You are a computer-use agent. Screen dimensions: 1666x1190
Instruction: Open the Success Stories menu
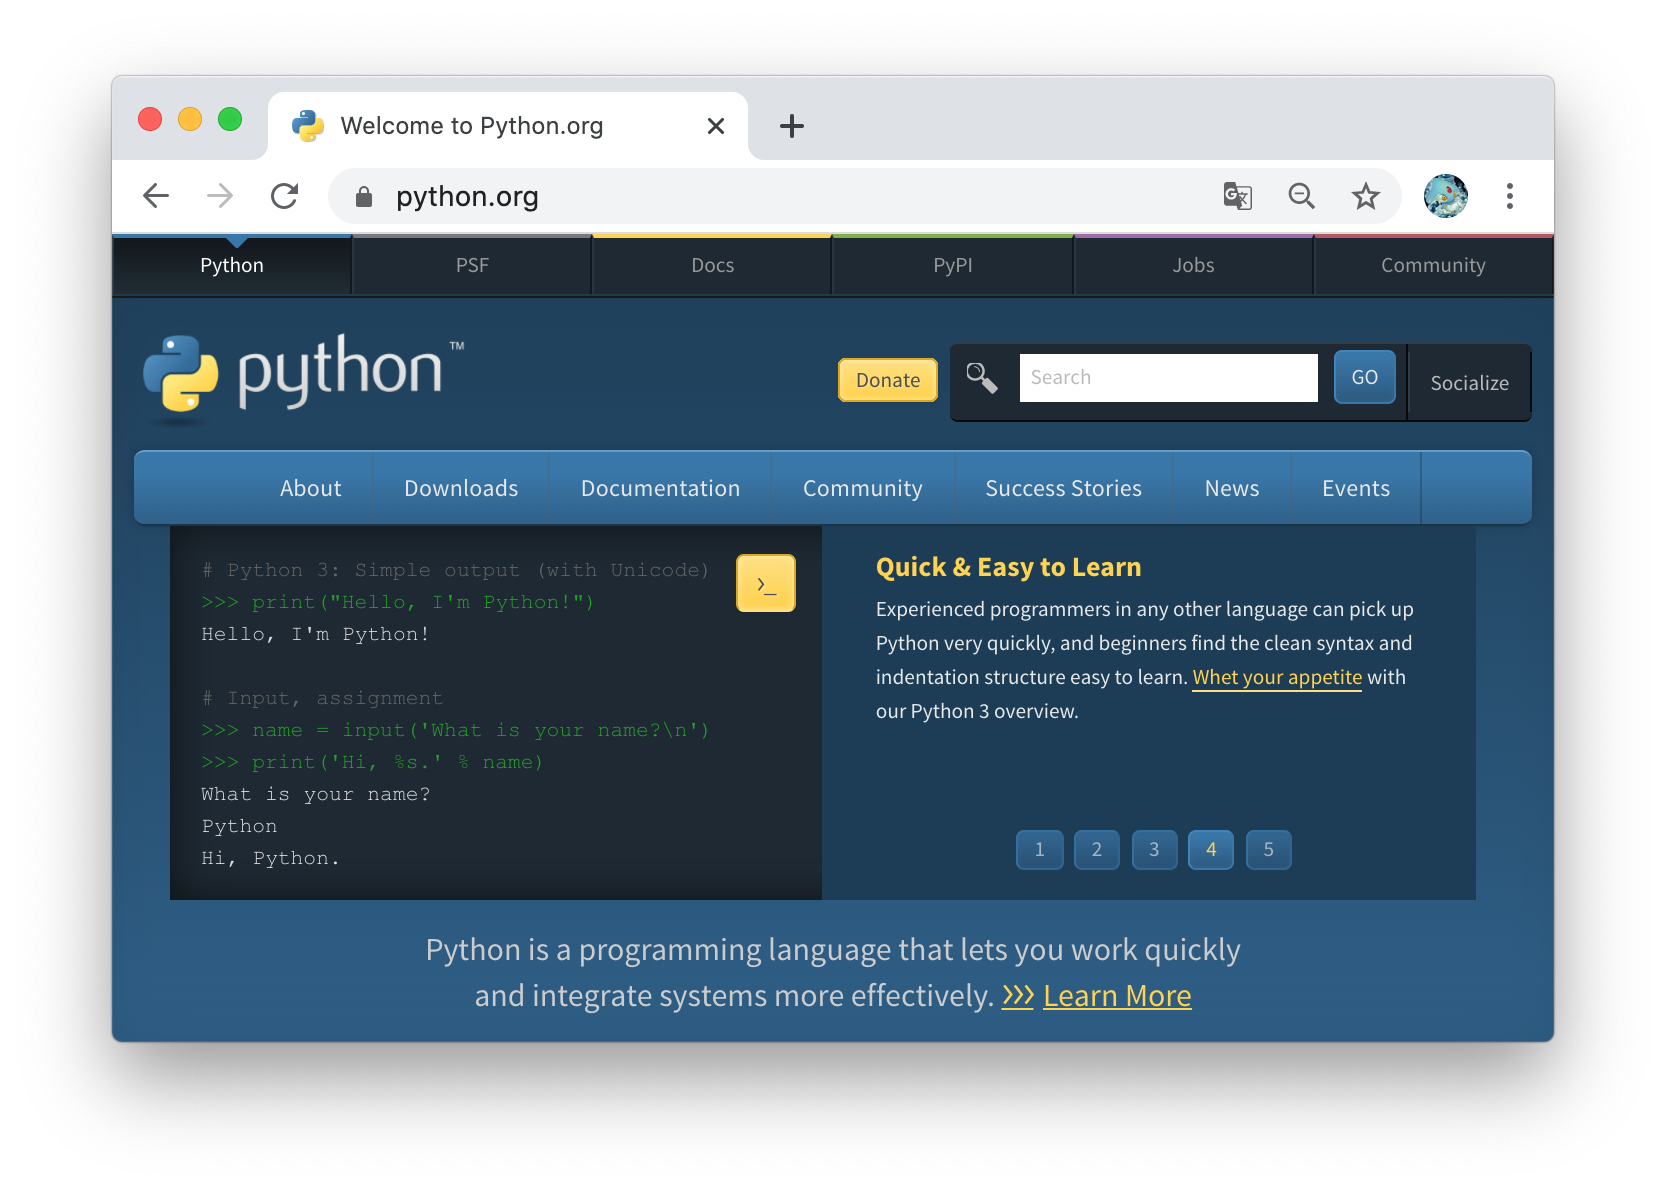click(1064, 488)
